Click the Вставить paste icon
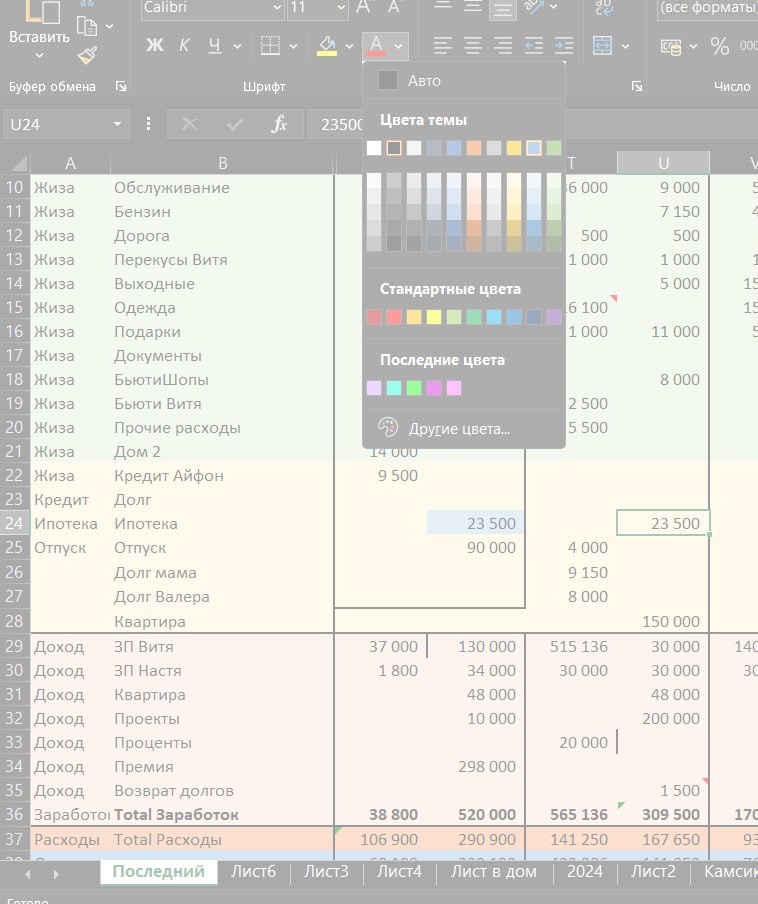 coord(43,12)
